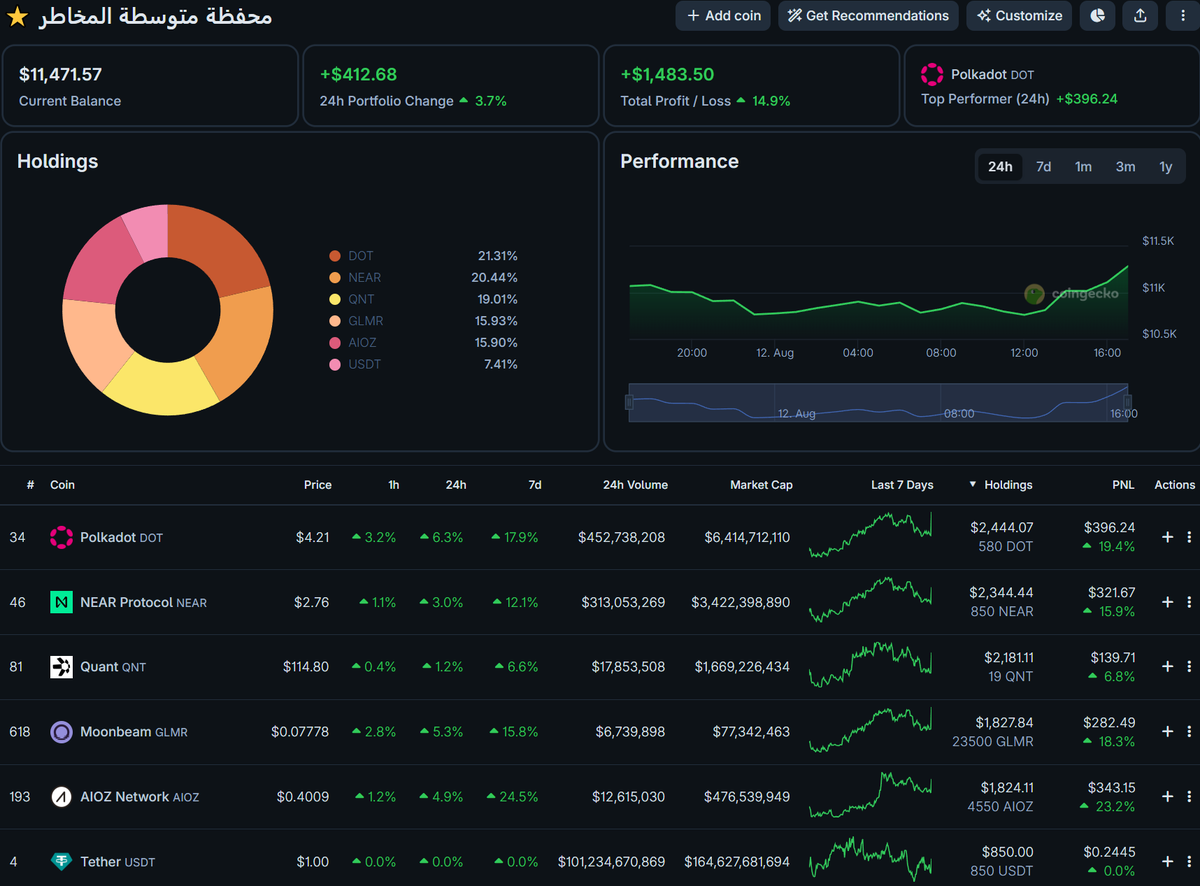Image resolution: width=1200 pixels, height=886 pixels.
Task: Click the Moonbeam coin logo
Action: 62,732
